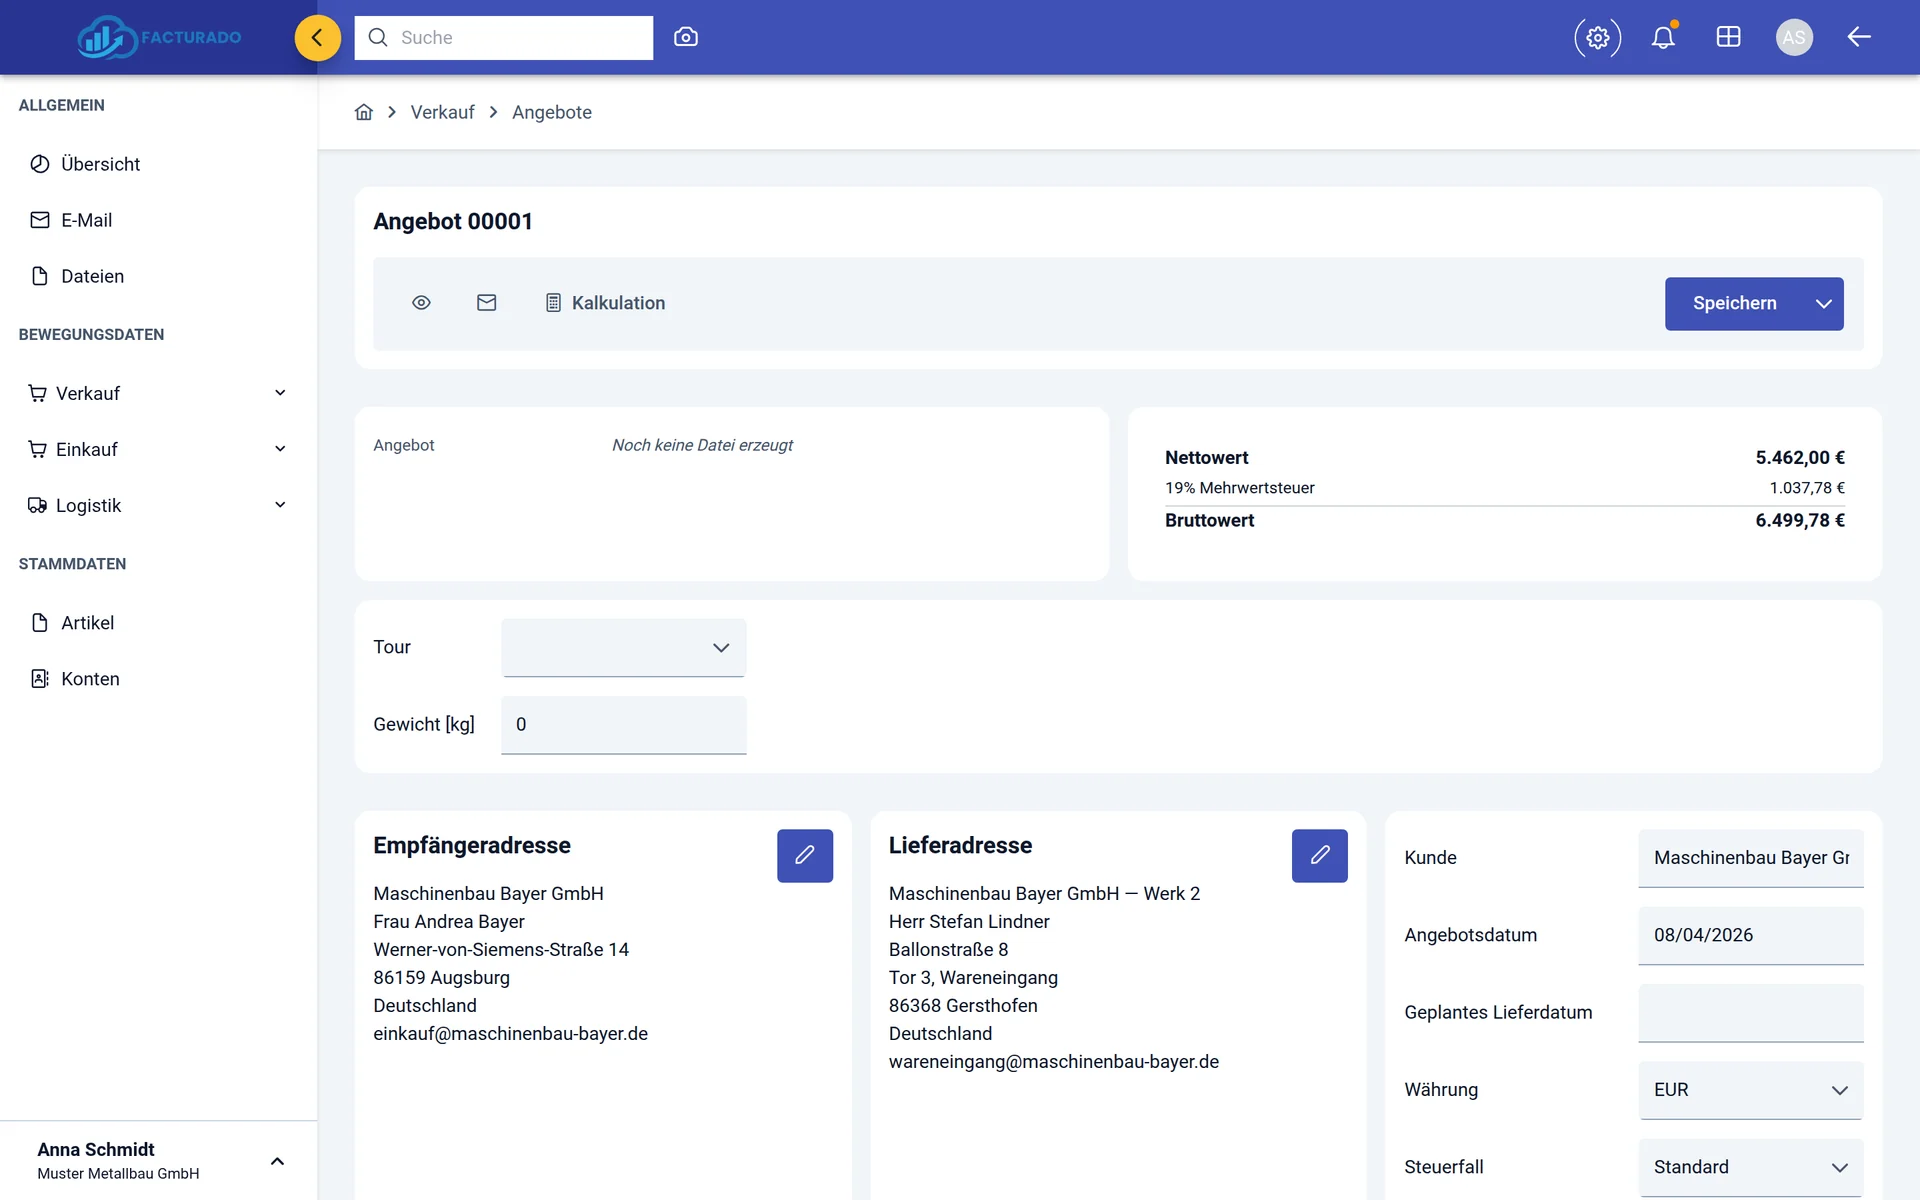Open the Tour dropdown
Image resolution: width=1920 pixels, height=1200 pixels.
pos(624,648)
